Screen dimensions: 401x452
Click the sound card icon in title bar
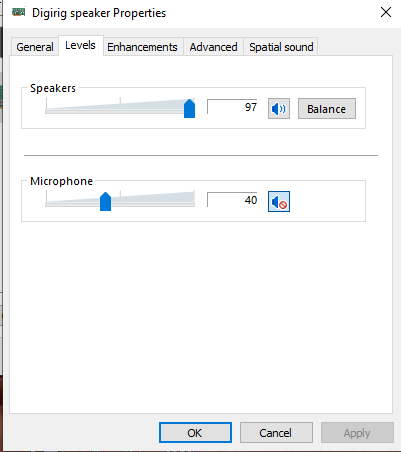(x=19, y=13)
